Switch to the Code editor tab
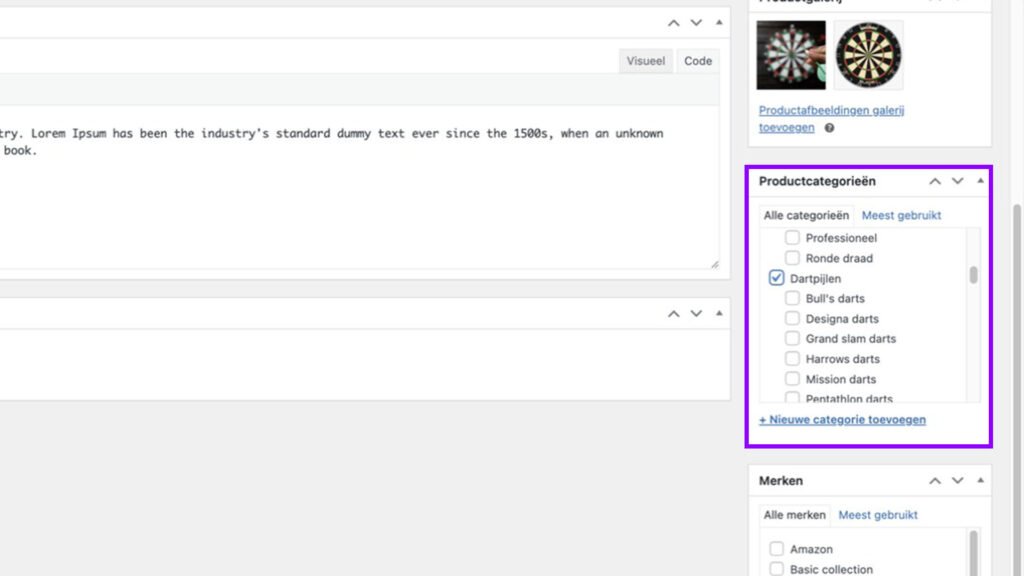 697,60
